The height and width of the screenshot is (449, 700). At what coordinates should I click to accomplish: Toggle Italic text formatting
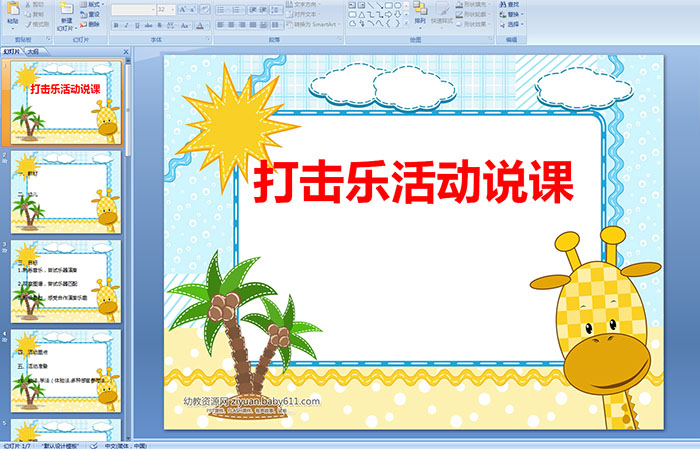pos(126,25)
